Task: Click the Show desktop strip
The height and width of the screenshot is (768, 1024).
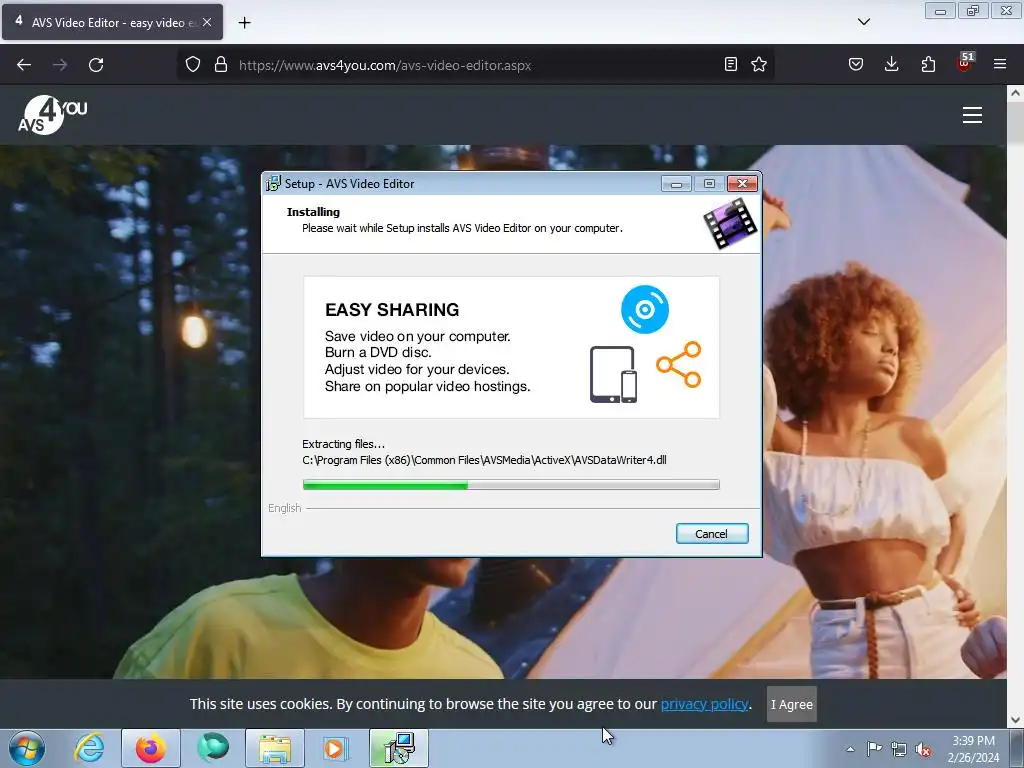Action: 1017,748
